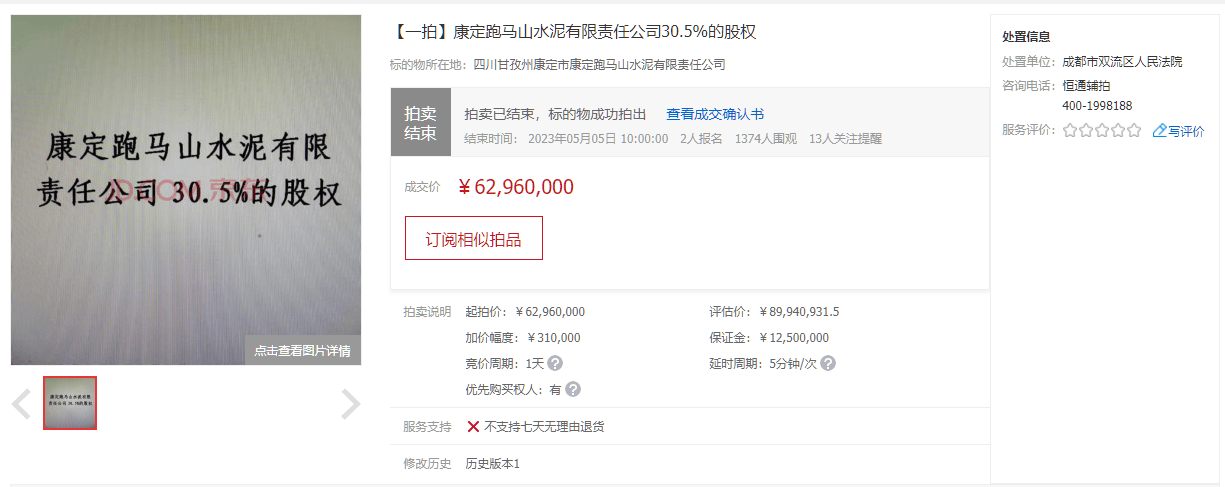The height and width of the screenshot is (487, 1225).
Task: Click the auction title 康定跑马山水泥有限责任公司30.5%的股权
Action: [x=575, y=32]
